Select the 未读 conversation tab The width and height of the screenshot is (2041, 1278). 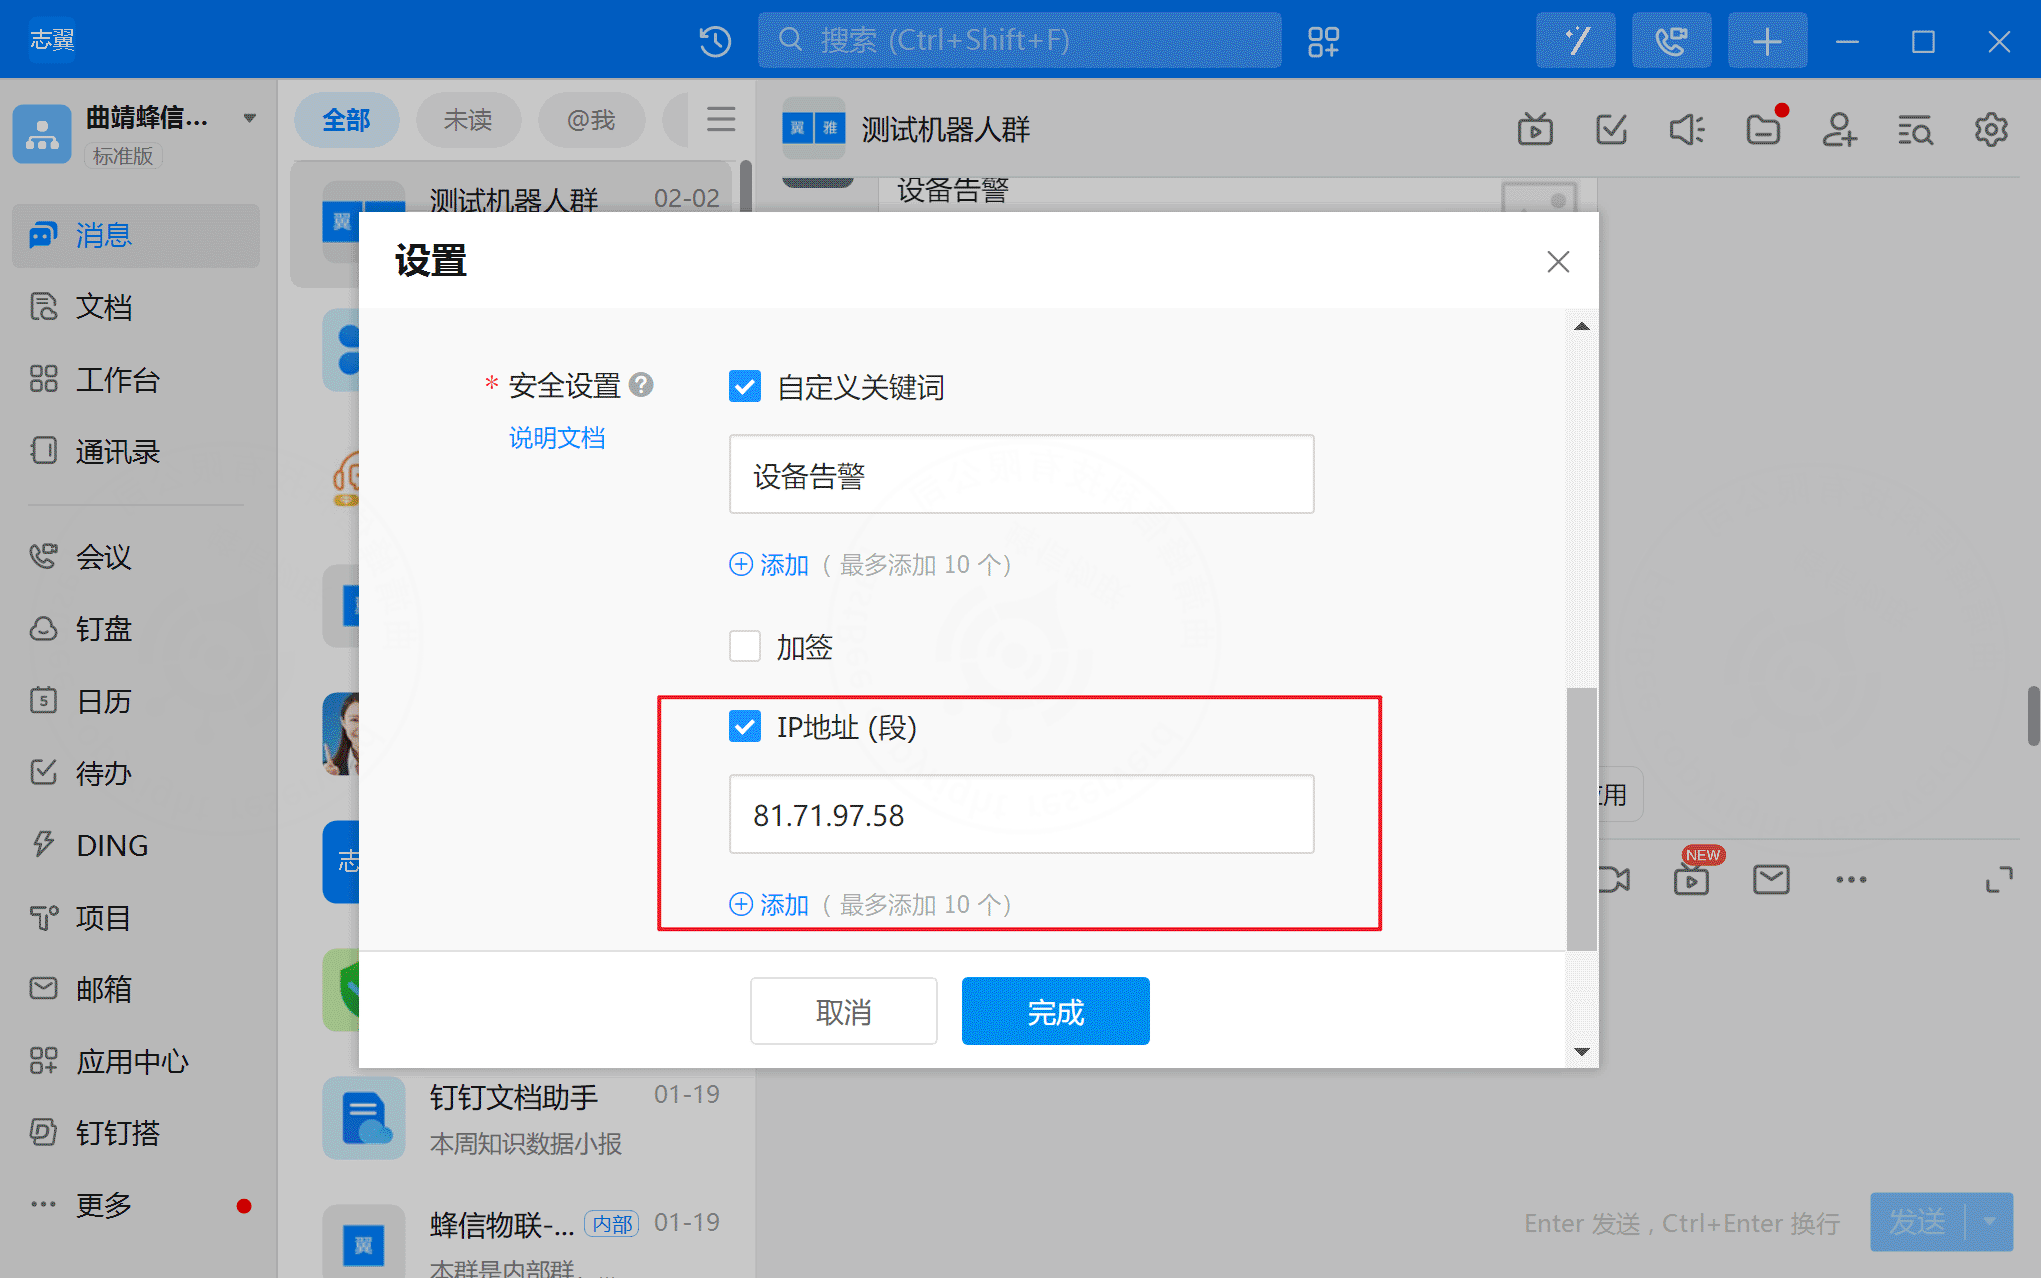coord(468,120)
